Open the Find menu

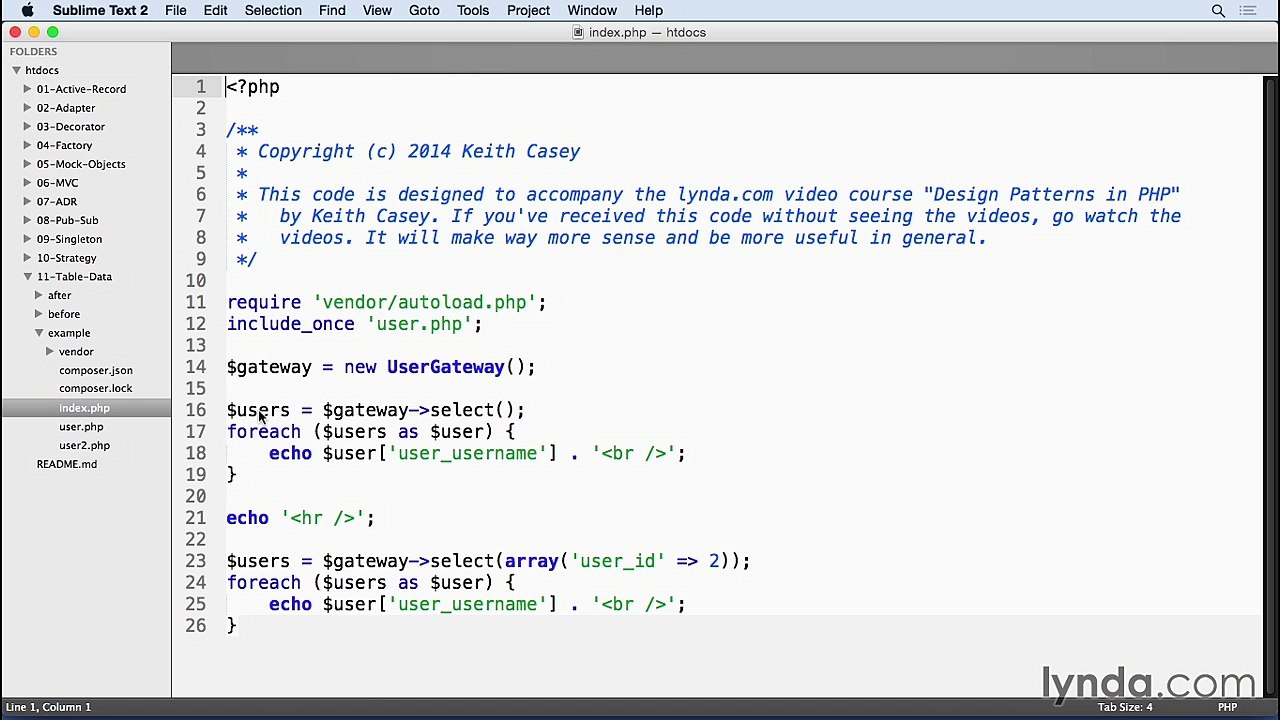coord(332,10)
